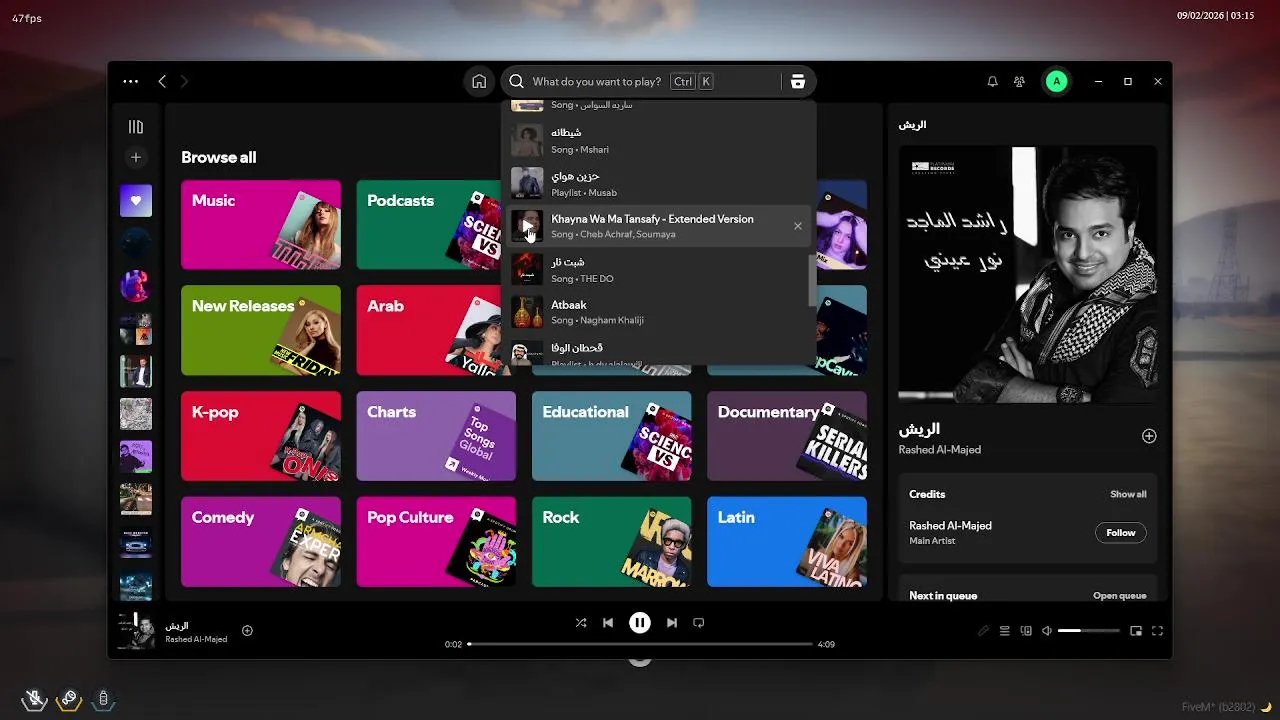Open Liked Songs heart tile in sidebar
The image size is (1280, 720).
pos(136,200)
